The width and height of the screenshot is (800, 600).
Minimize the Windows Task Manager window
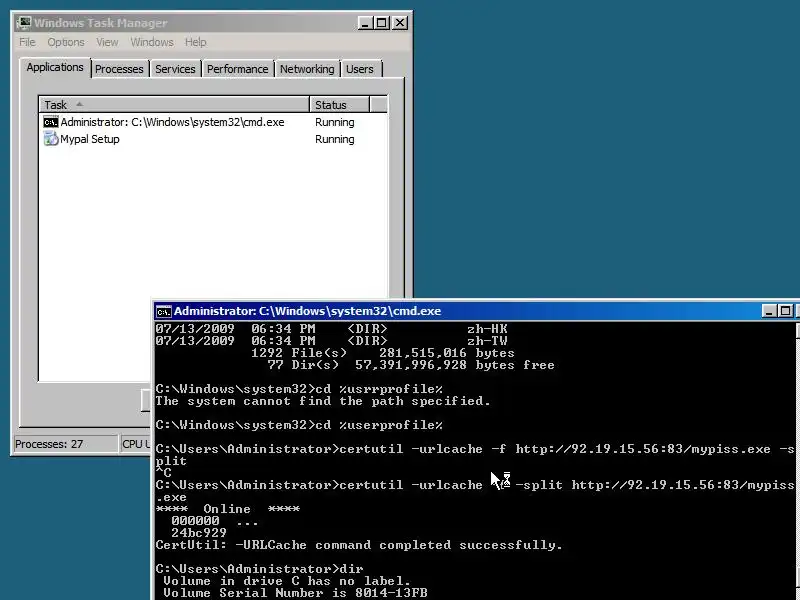click(365, 23)
